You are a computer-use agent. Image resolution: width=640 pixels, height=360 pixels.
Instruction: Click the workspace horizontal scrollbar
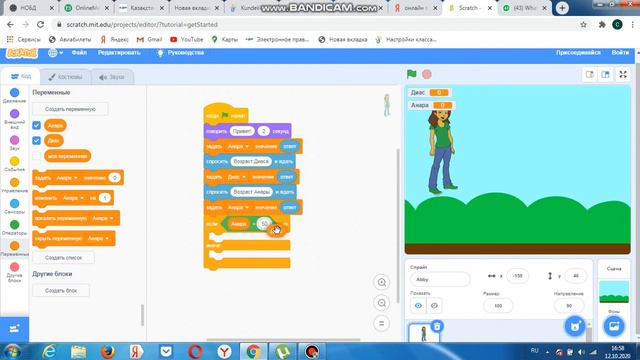coord(283,339)
